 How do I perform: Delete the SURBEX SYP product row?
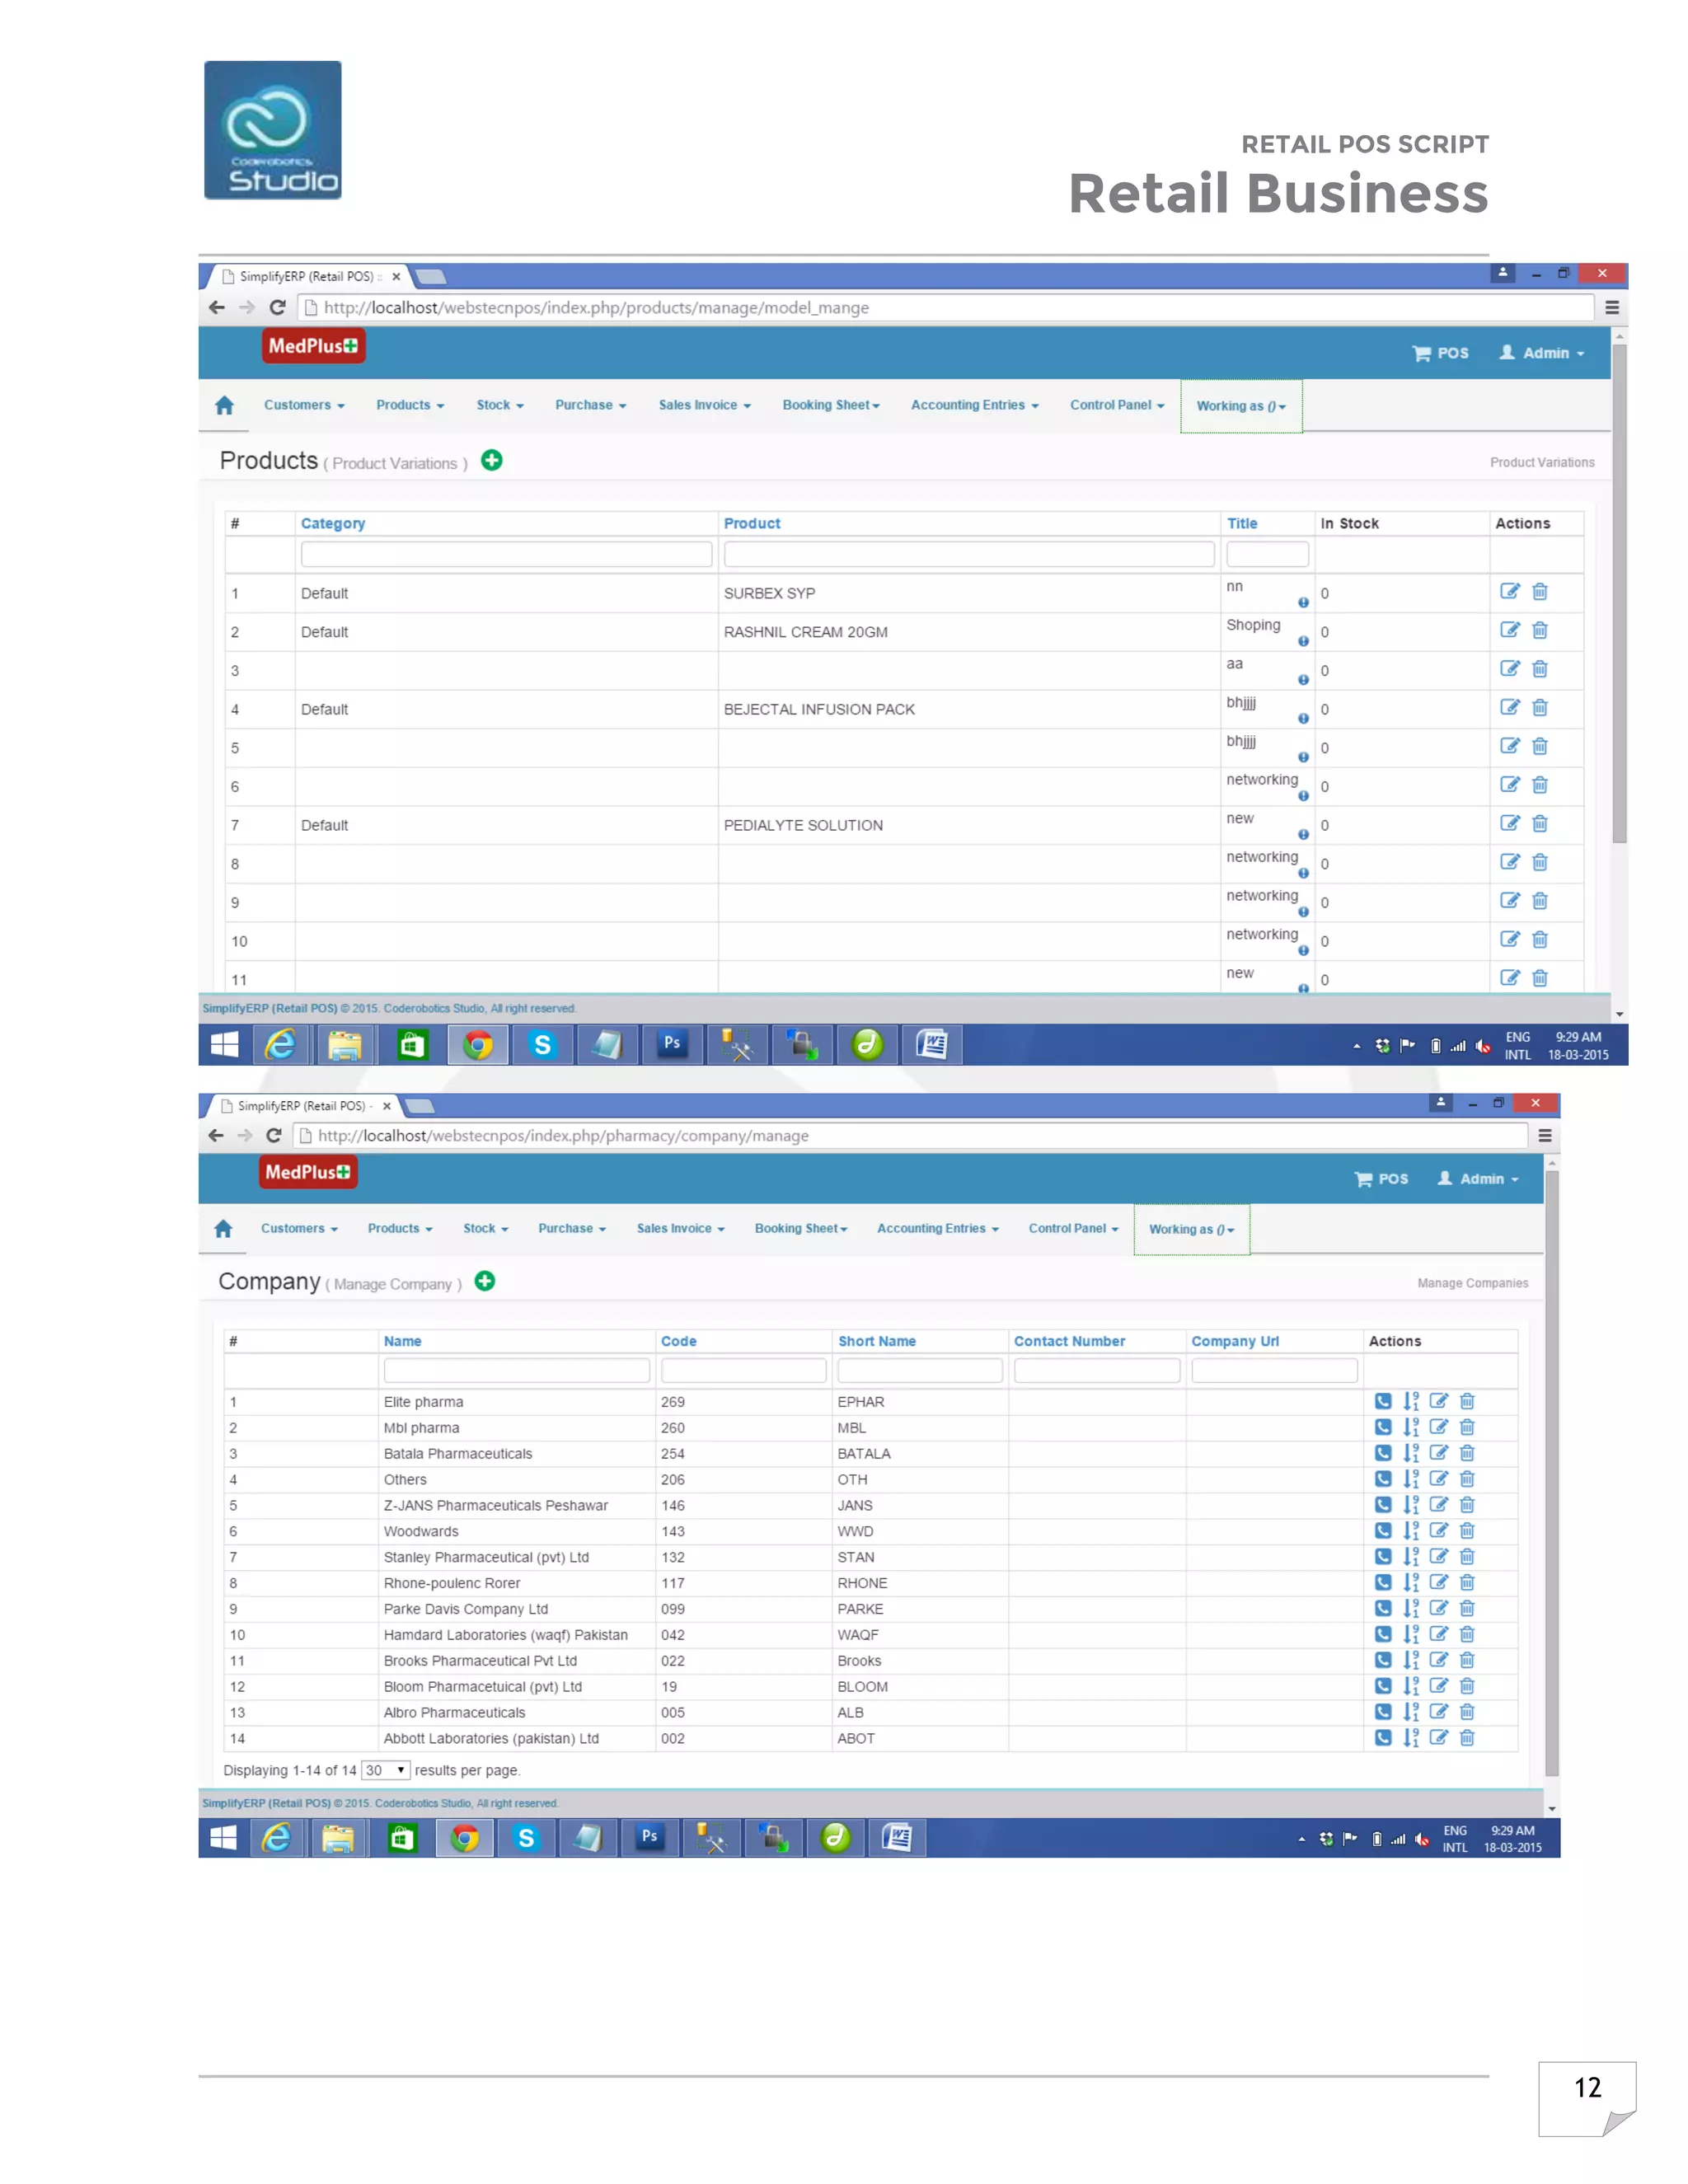coord(1540,591)
